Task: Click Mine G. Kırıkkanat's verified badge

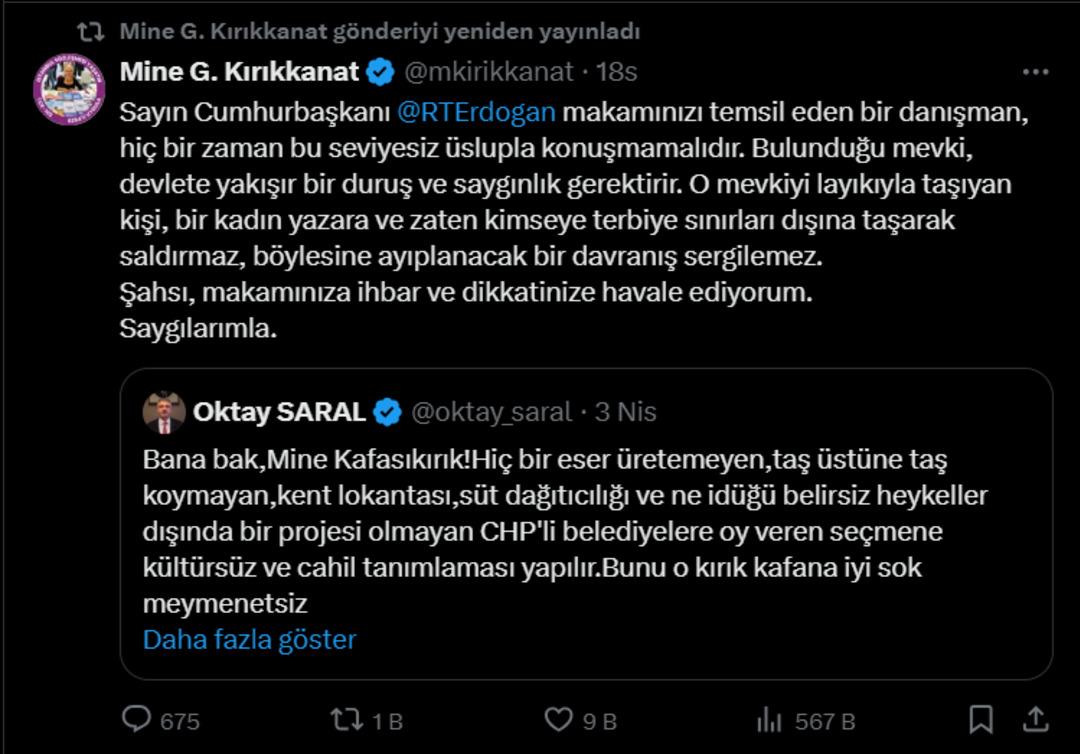Action: tap(380, 72)
